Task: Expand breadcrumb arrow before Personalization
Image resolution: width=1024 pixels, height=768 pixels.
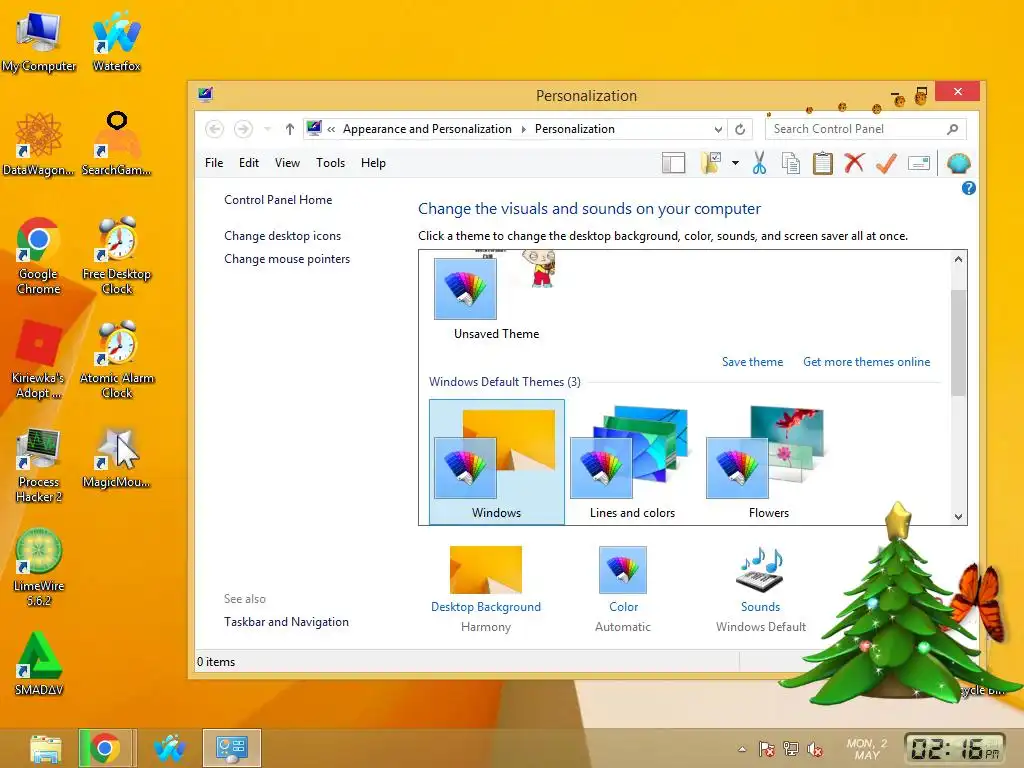Action: [524, 129]
